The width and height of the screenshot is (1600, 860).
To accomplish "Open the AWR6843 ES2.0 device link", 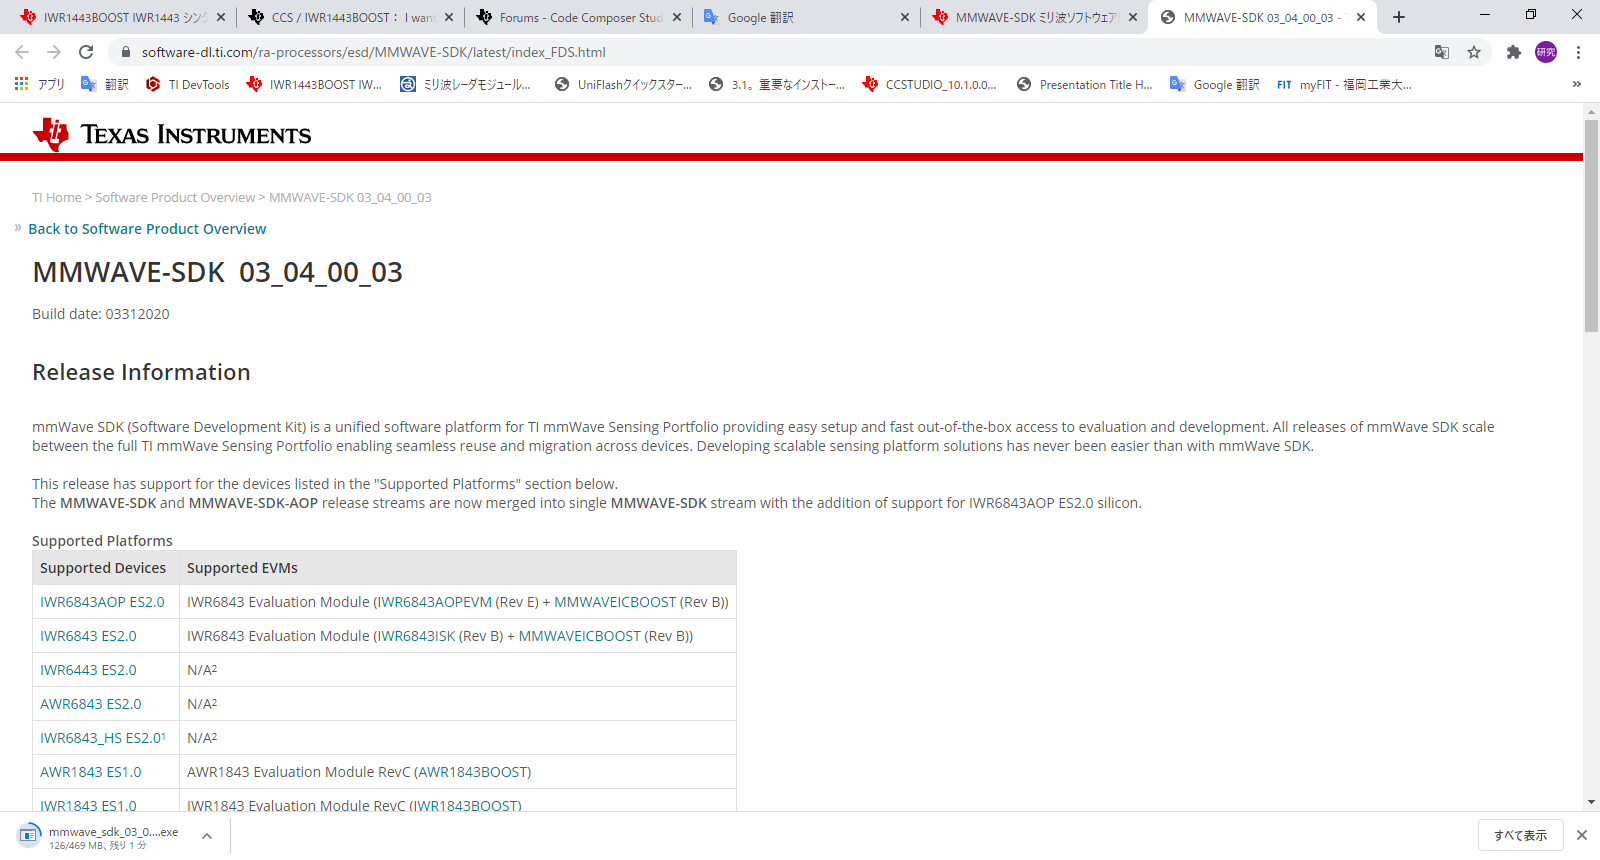I will pyautogui.click(x=91, y=704).
